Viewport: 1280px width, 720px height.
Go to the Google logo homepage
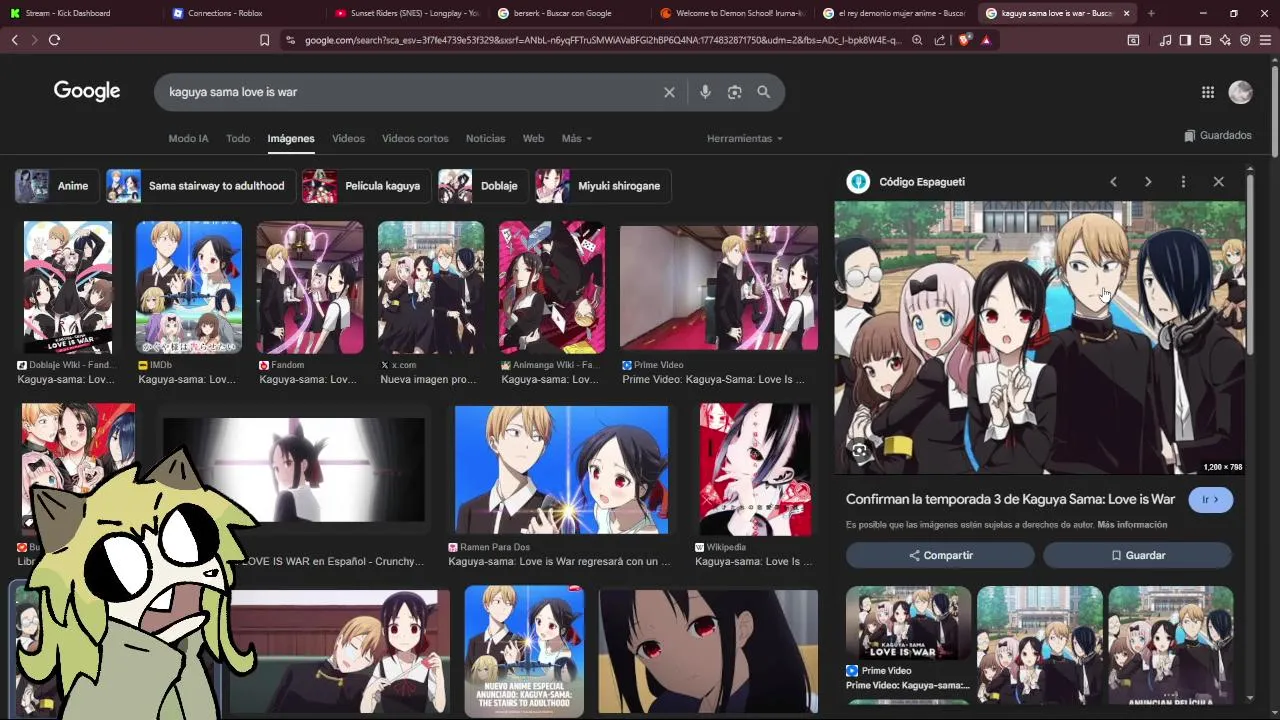[x=87, y=91]
